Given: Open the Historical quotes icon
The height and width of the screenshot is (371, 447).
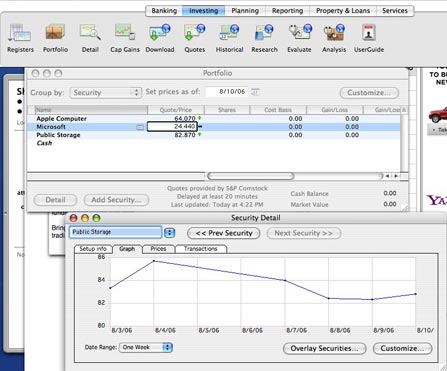Looking at the screenshot, I should coord(229,38).
